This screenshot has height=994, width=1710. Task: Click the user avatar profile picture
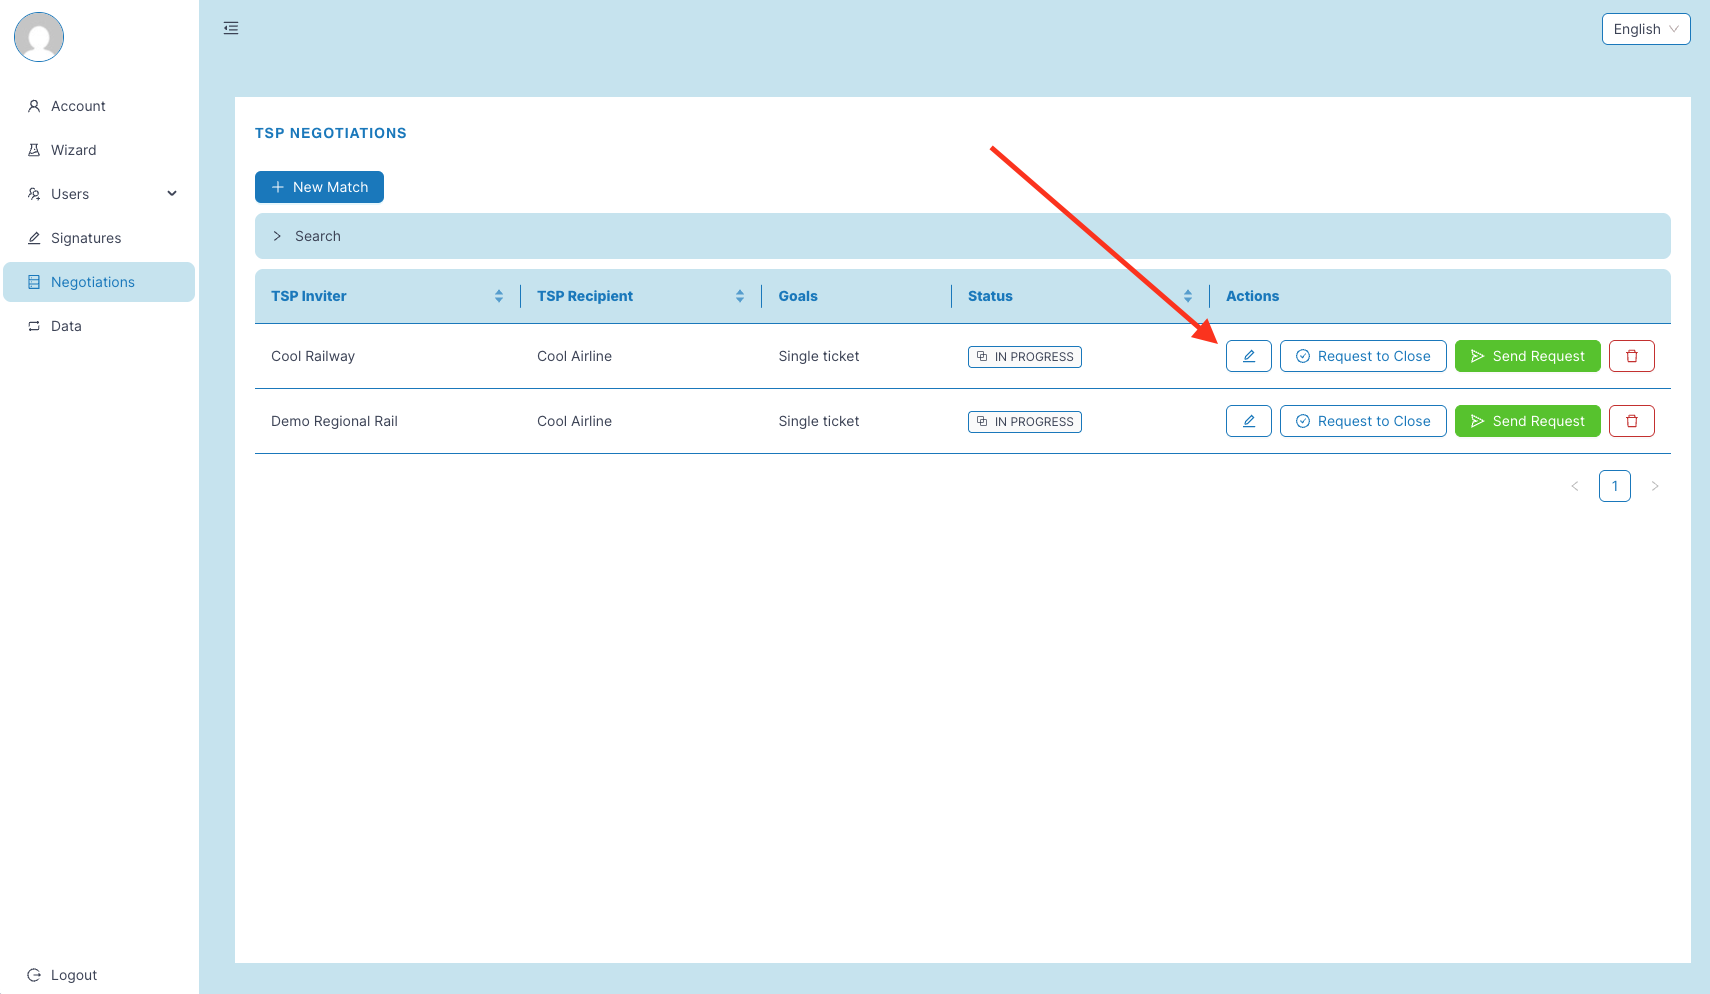pyautogui.click(x=39, y=37)
